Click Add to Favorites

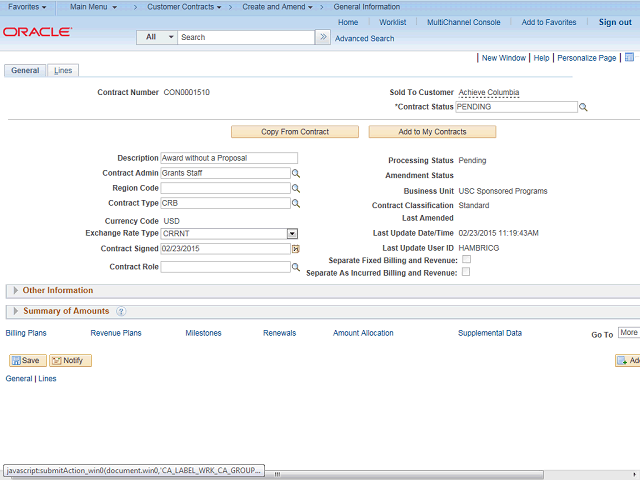tap(549, 22)
